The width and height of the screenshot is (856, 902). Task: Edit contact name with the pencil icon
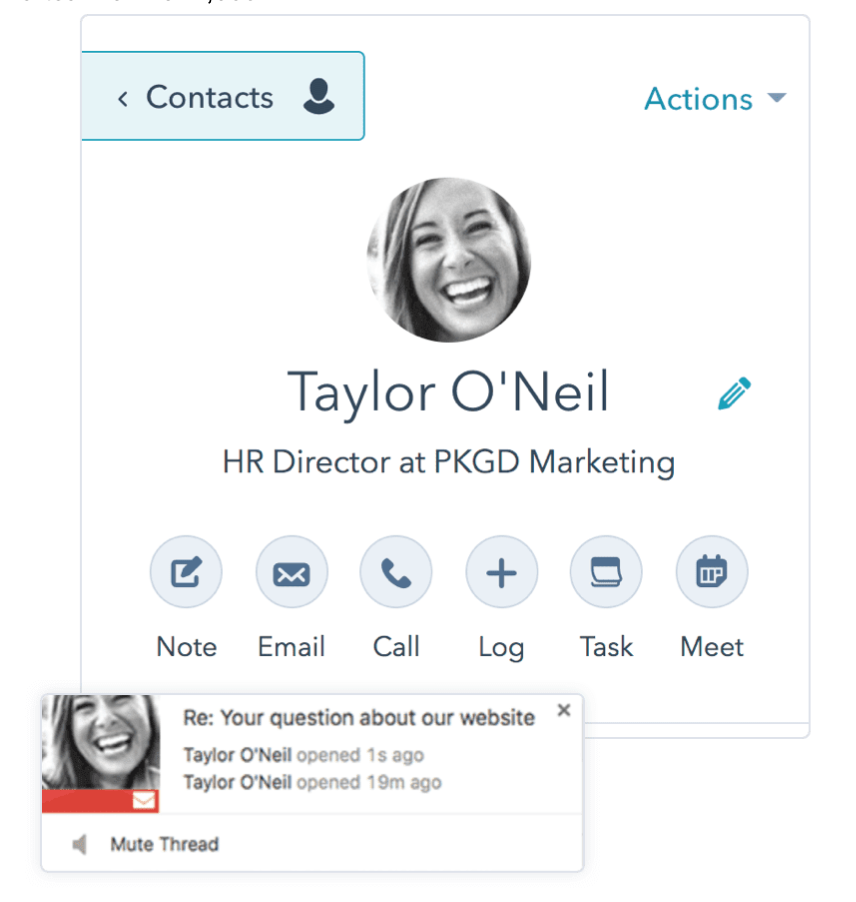[735, 393]
